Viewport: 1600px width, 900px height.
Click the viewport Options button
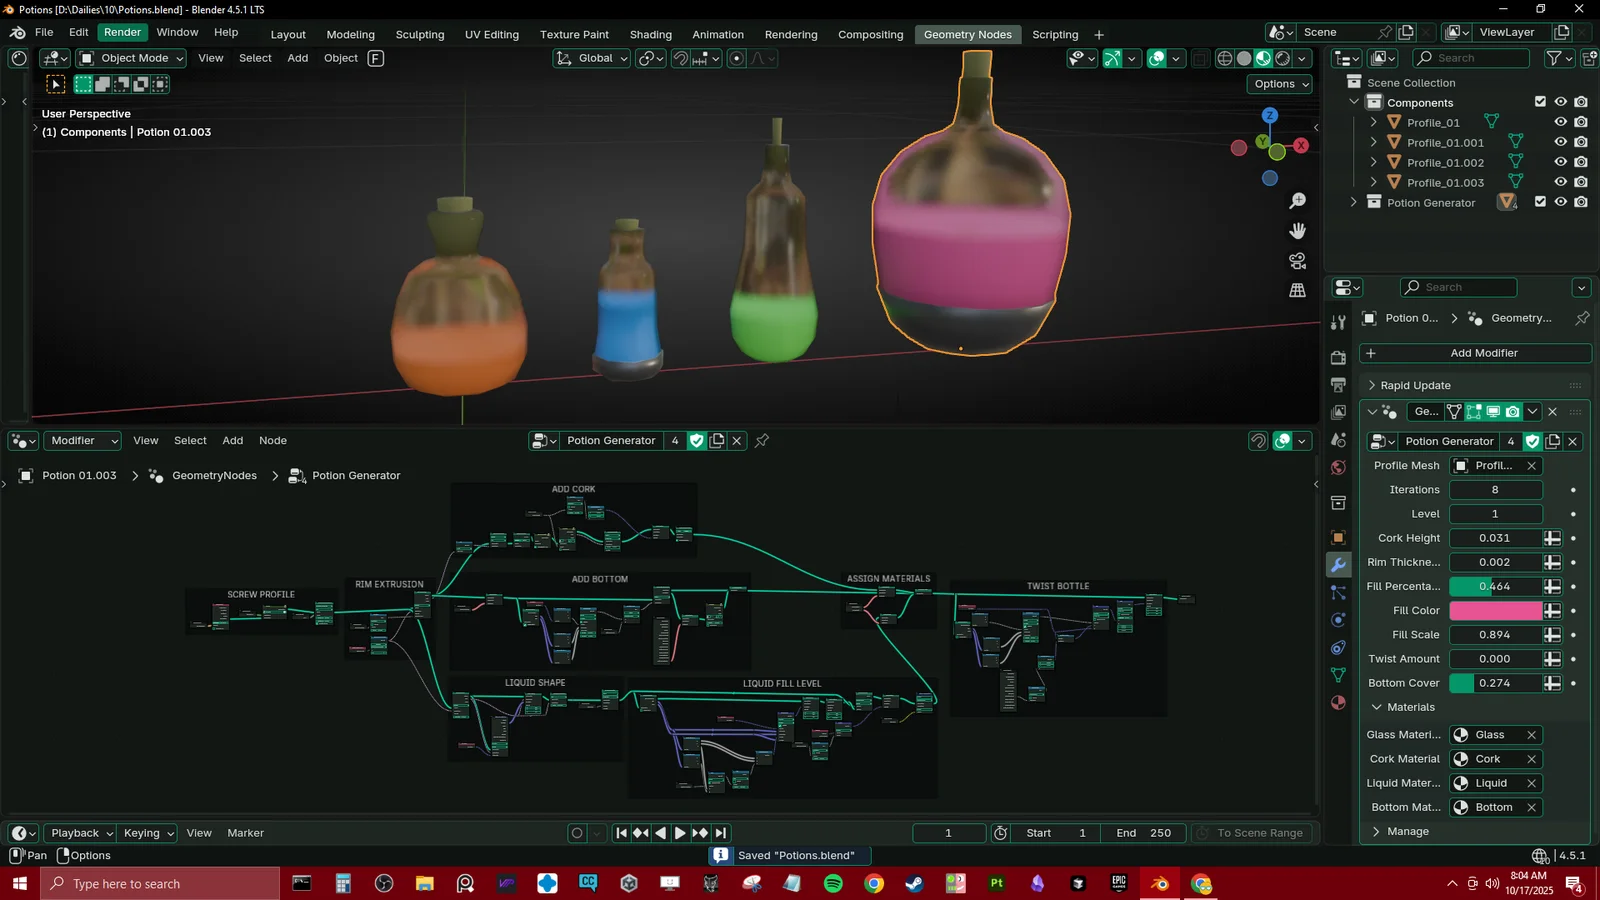click(x=1281, y=84)
